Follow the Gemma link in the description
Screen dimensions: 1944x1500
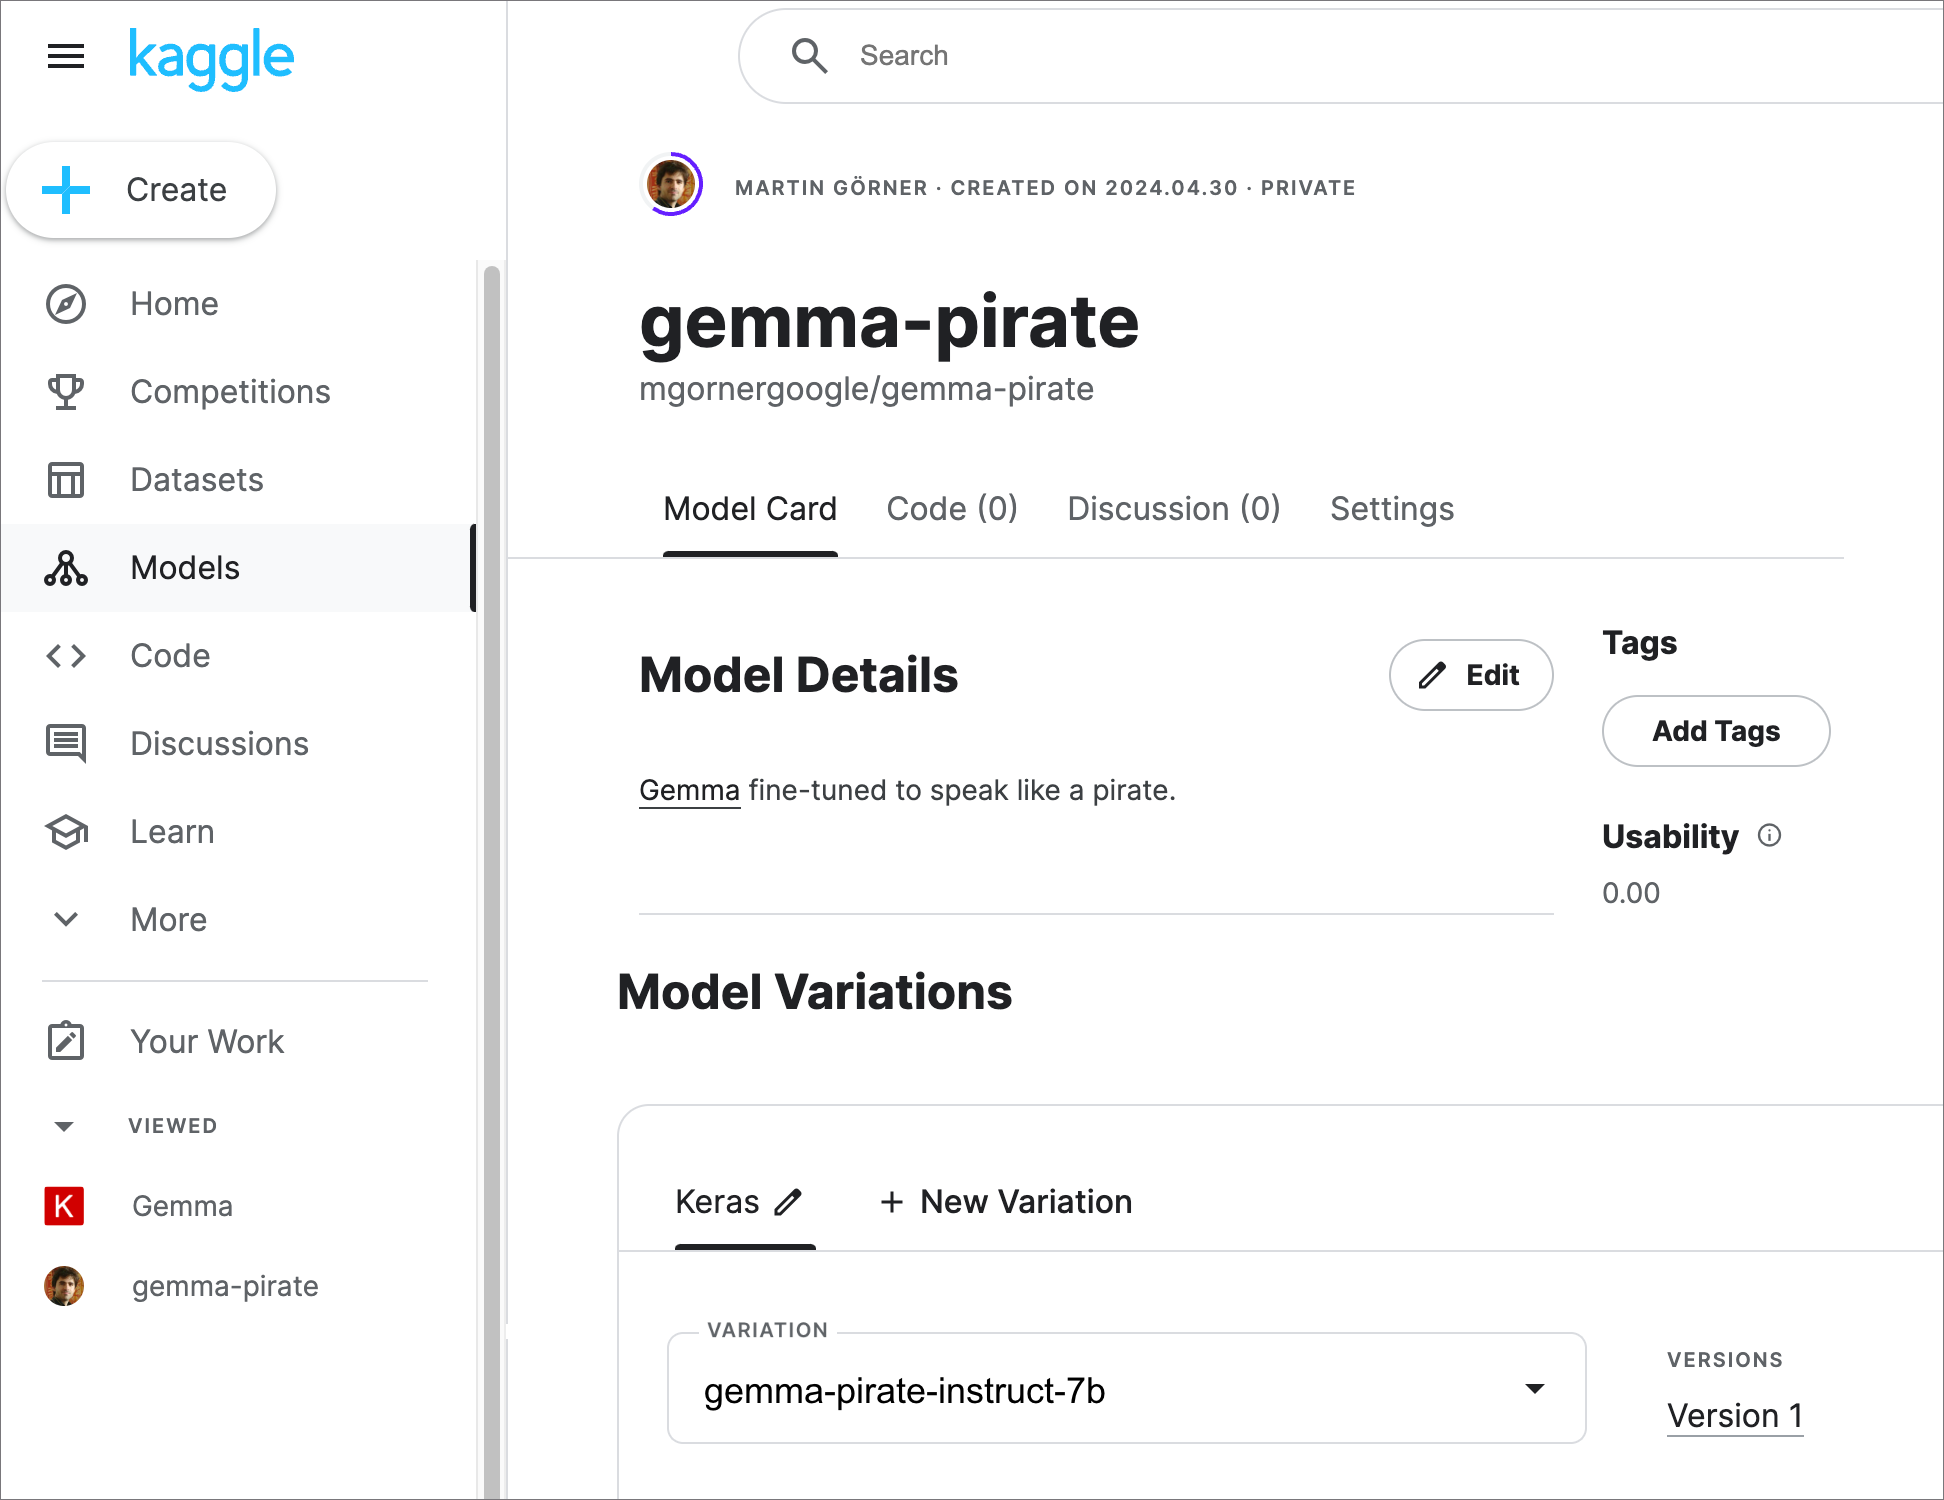[689, 791]
